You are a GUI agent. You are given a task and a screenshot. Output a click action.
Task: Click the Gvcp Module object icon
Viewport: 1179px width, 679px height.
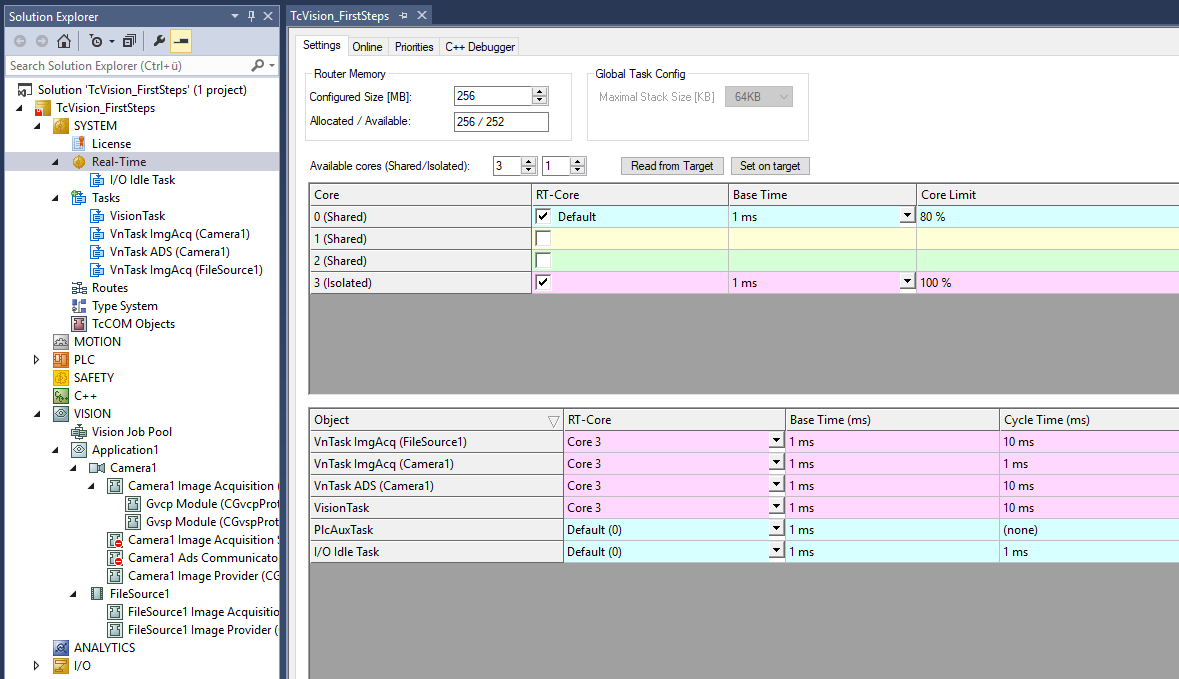pyautogui.click(x=133, y=504)
